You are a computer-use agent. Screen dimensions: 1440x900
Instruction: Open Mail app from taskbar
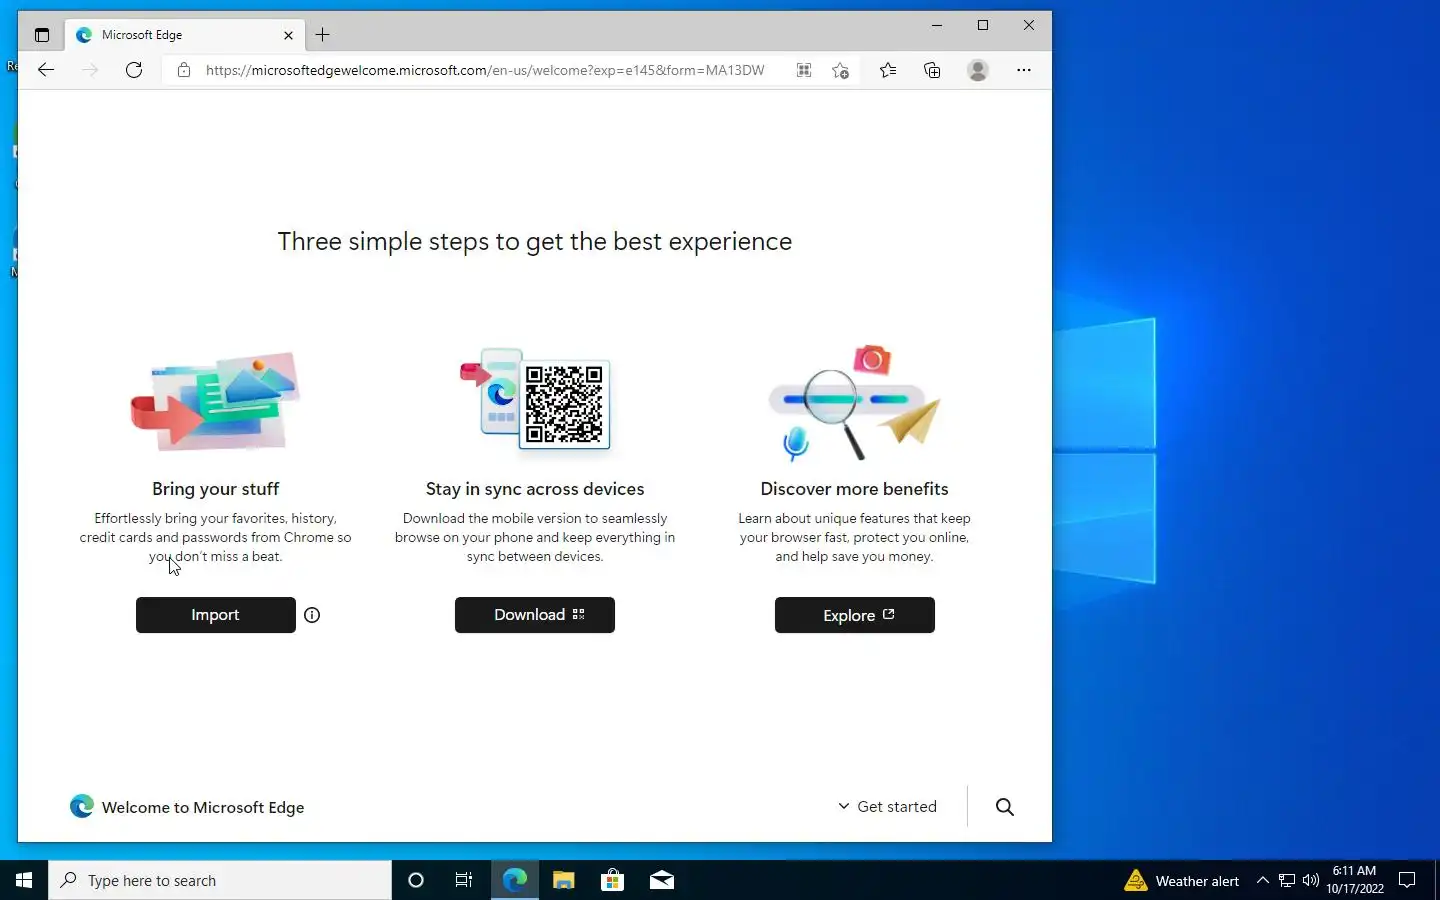[661, 880]
